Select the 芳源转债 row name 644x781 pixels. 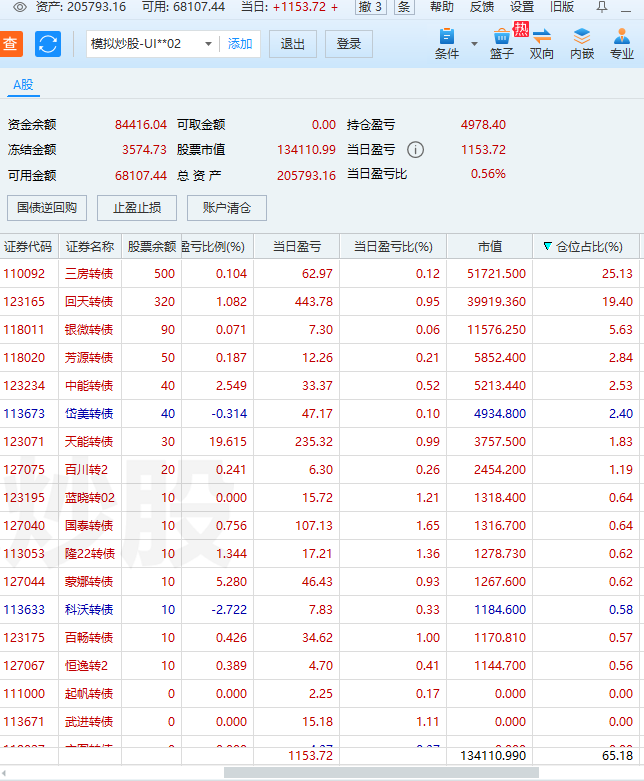[89, 357]
